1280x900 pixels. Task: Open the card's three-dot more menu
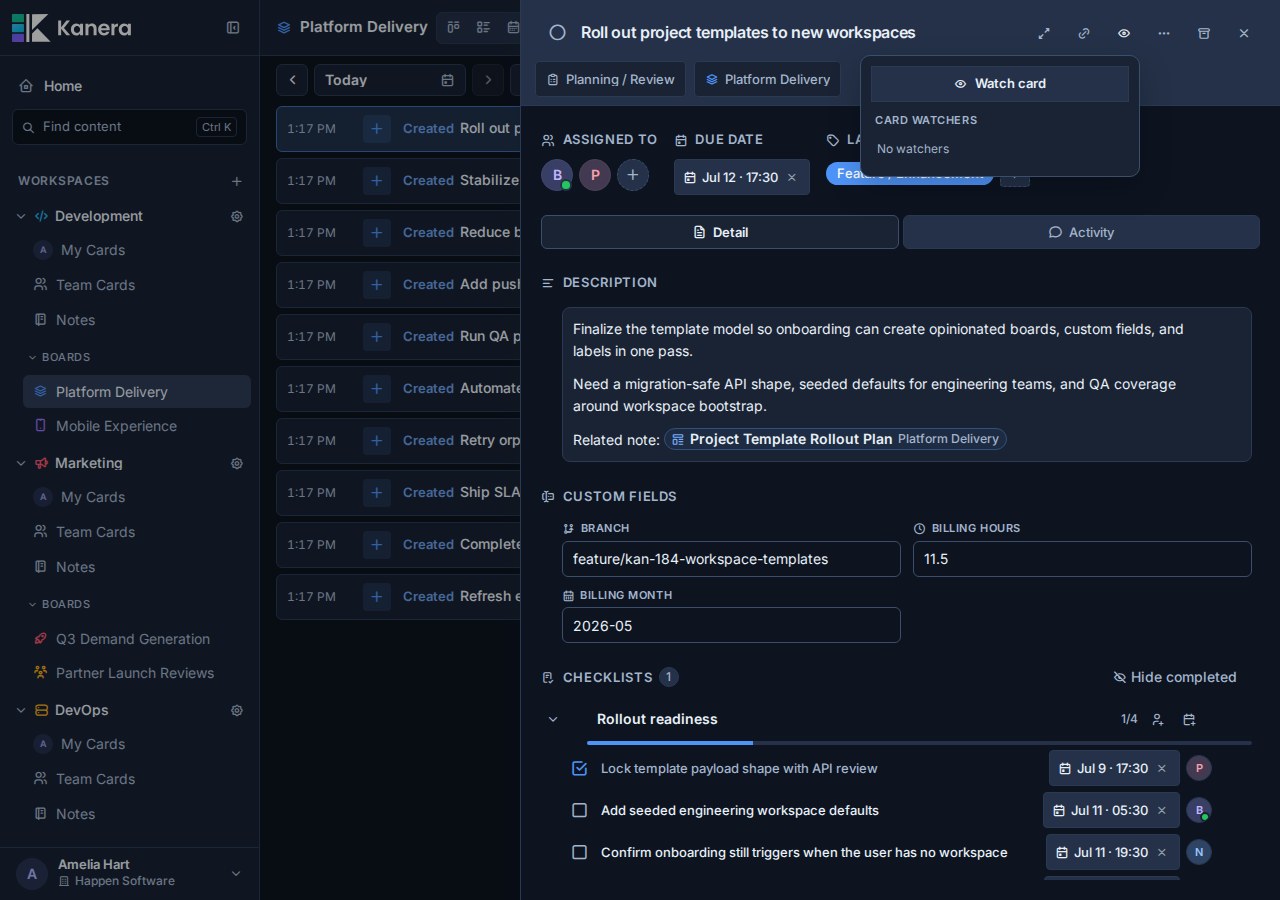[x=1164, y=33]
